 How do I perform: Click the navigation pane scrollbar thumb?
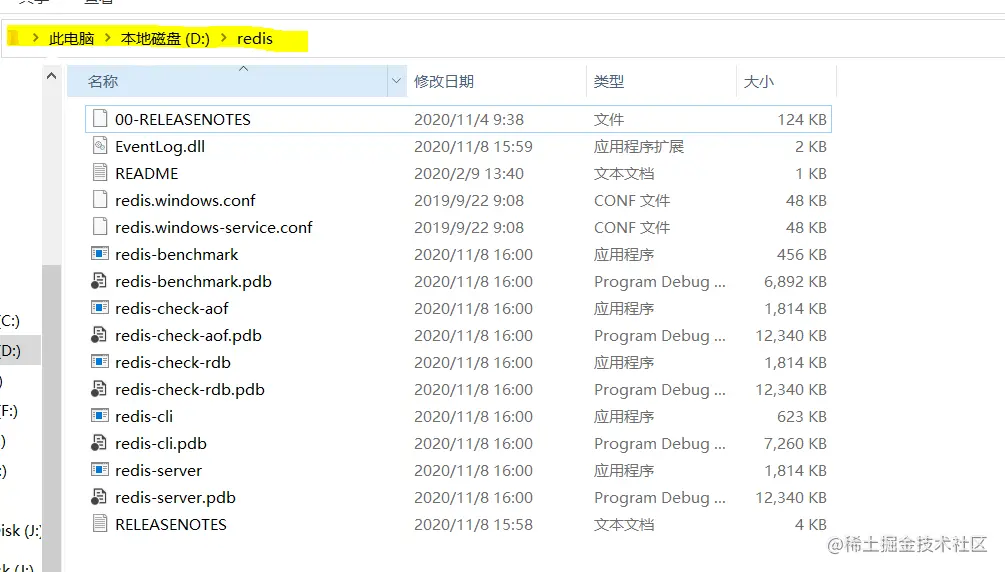click(51, 417)
